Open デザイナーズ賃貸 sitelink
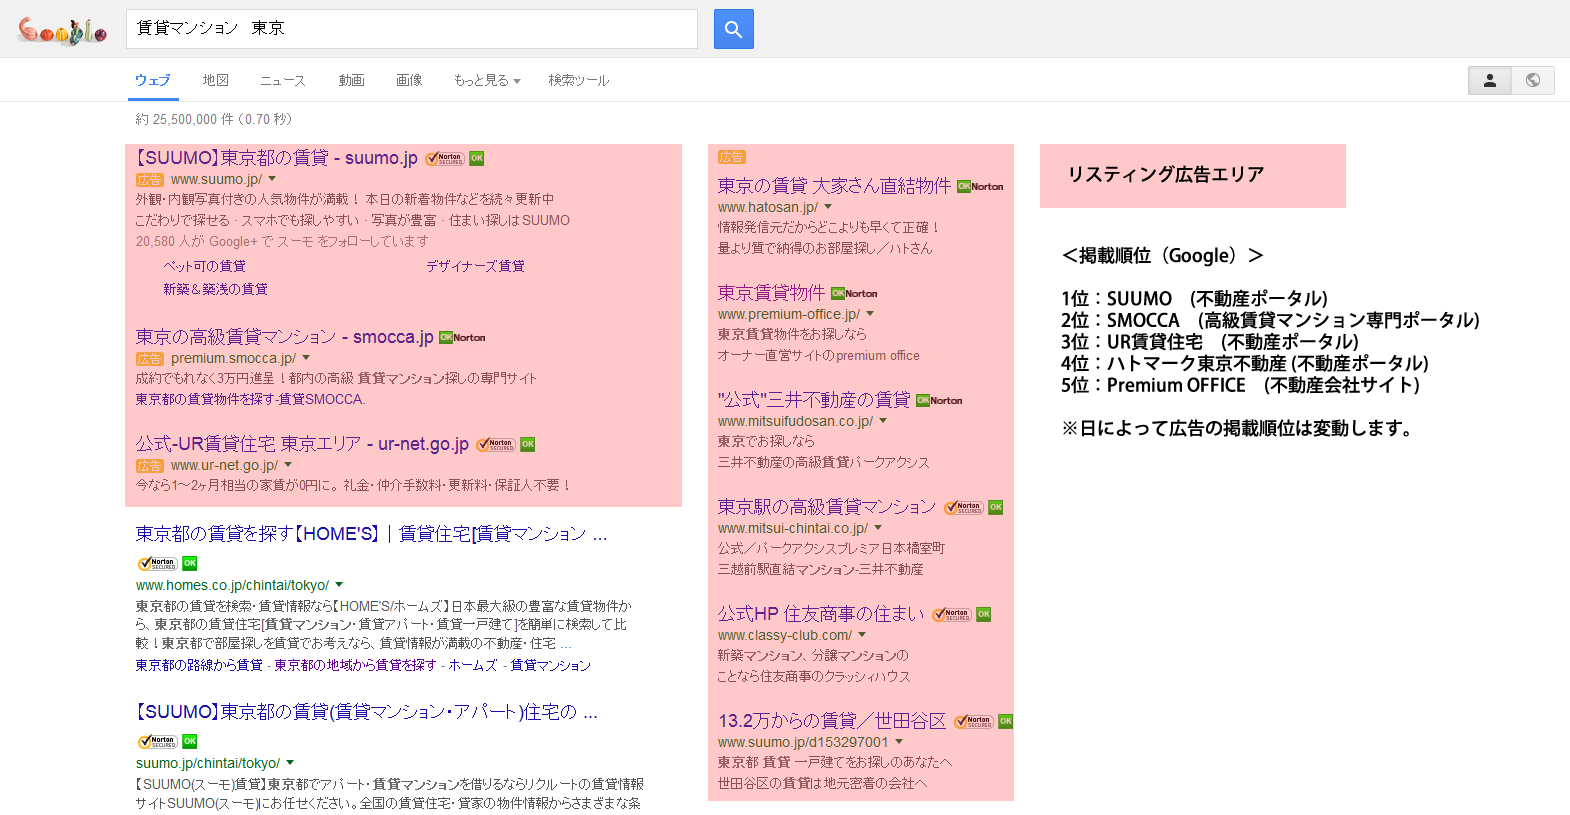 (x=475, y=266)
